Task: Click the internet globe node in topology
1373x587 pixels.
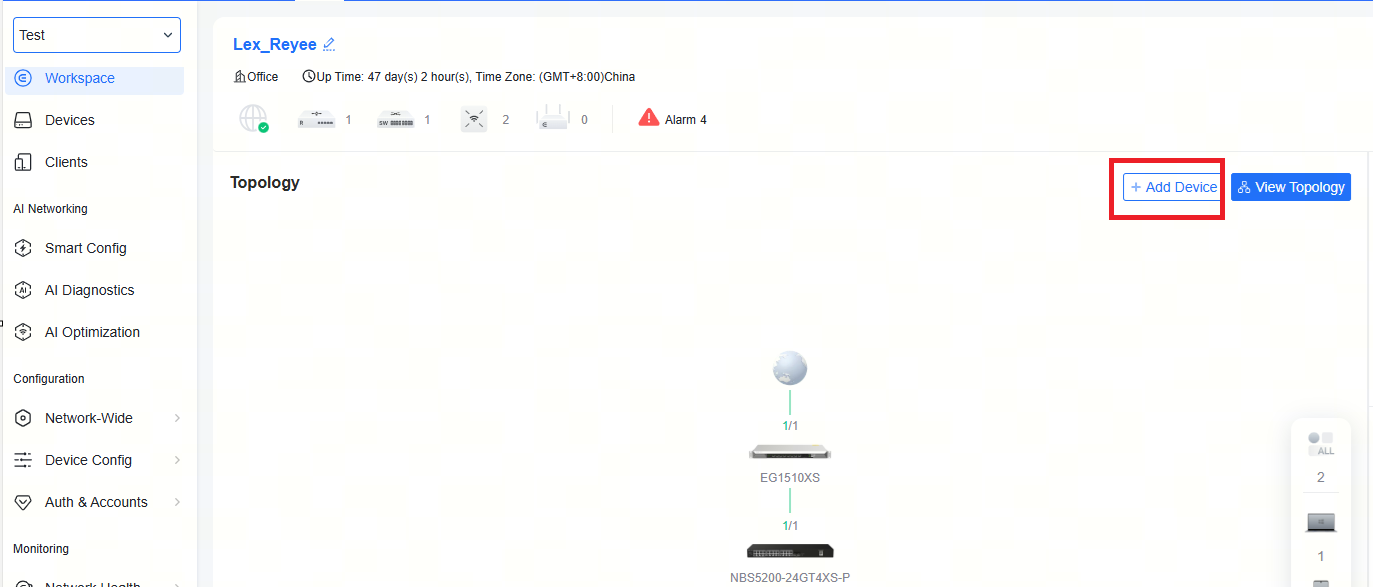Action: (x=789, y=369)
